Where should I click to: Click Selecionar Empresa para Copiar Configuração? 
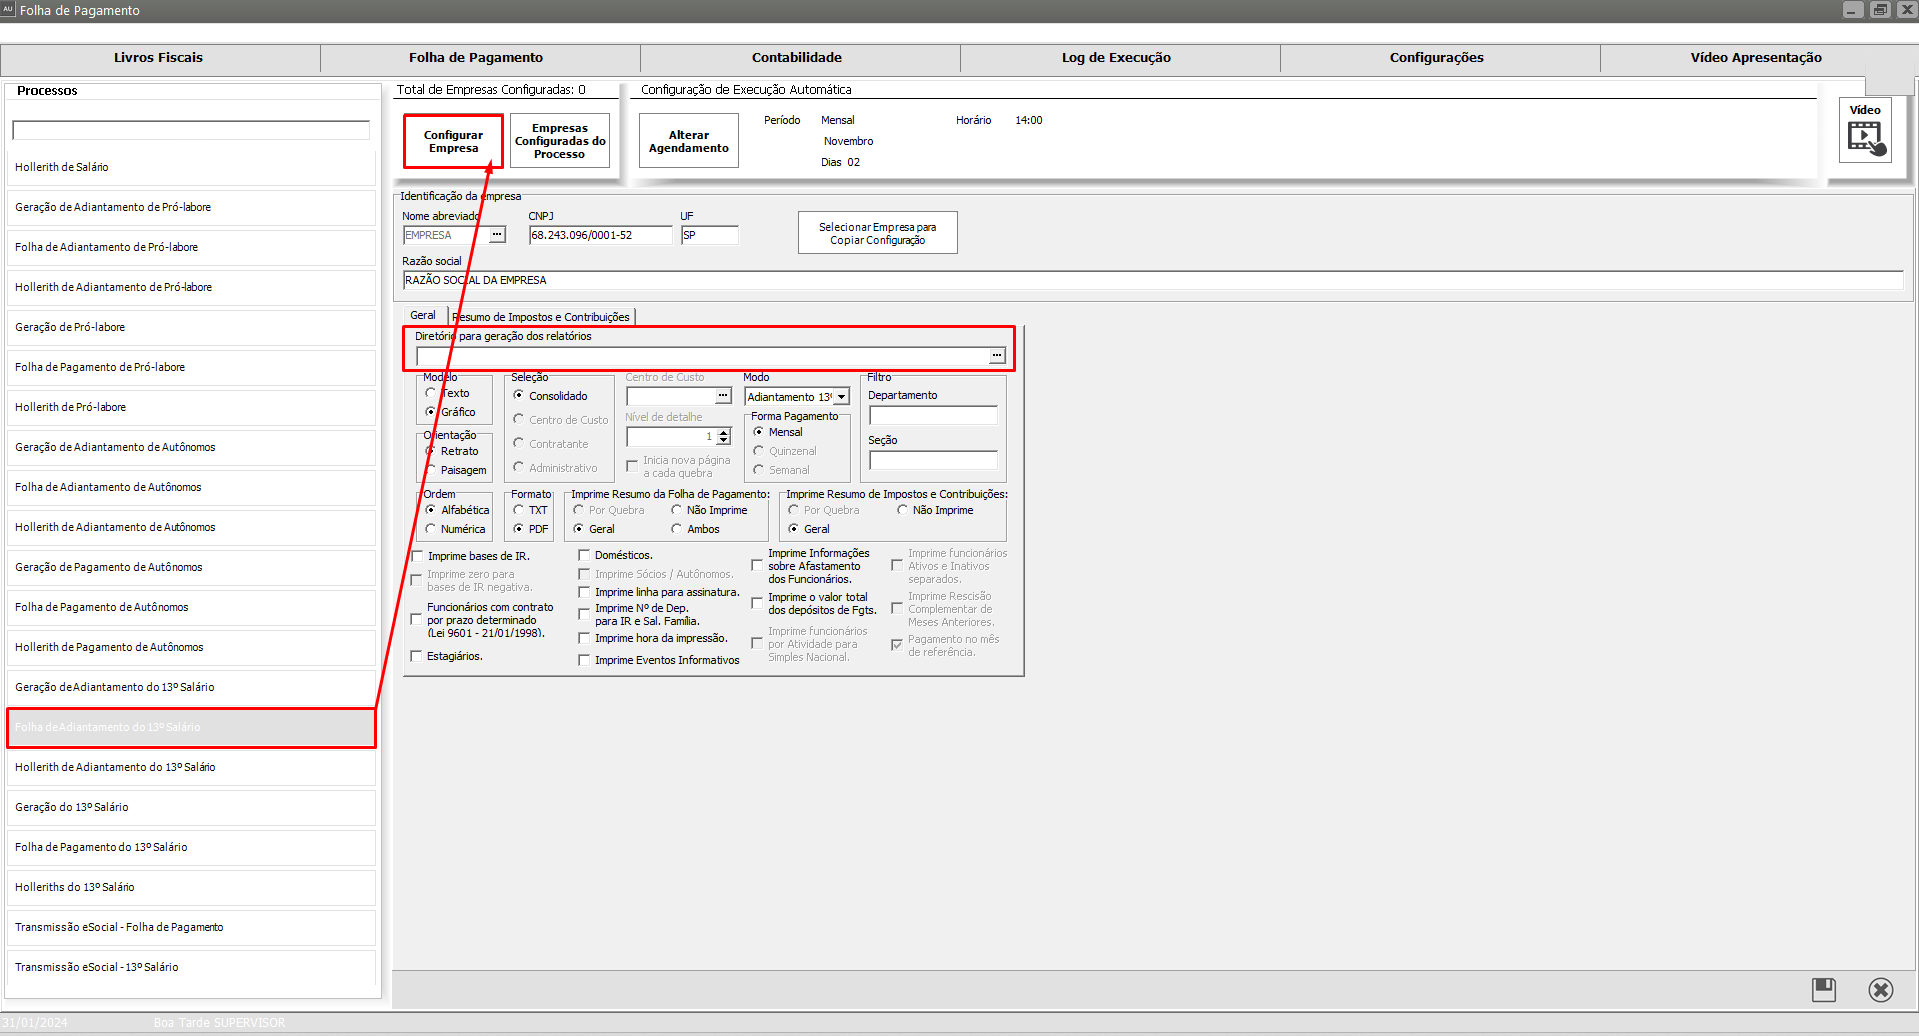tap(878, 233)
